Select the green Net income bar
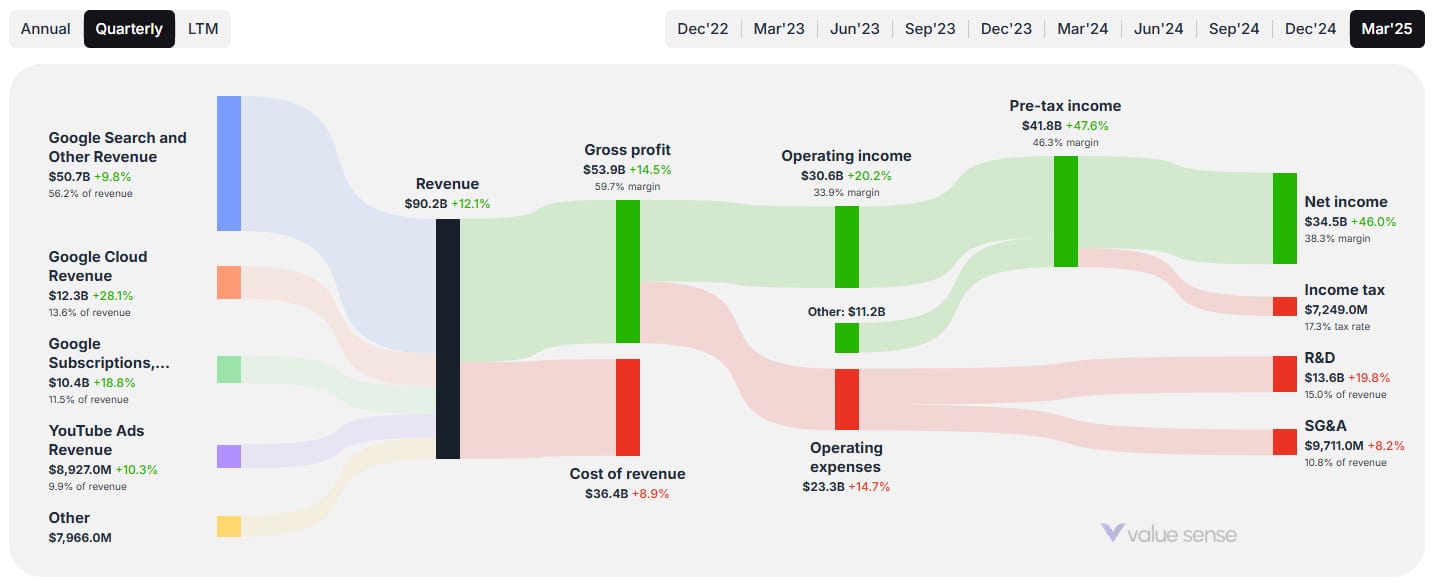1437x587 pixels. (x=1285, y=218)
